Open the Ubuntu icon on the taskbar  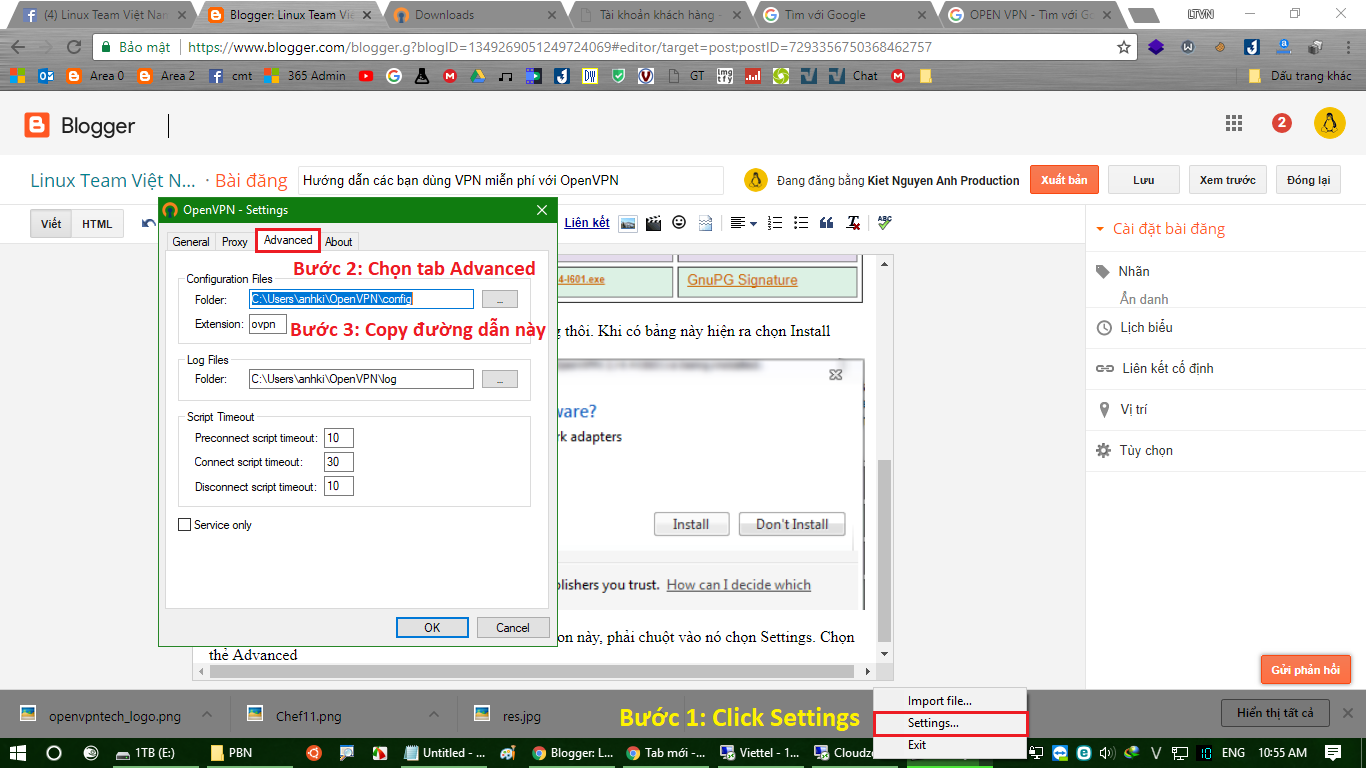tap(314, 753)
